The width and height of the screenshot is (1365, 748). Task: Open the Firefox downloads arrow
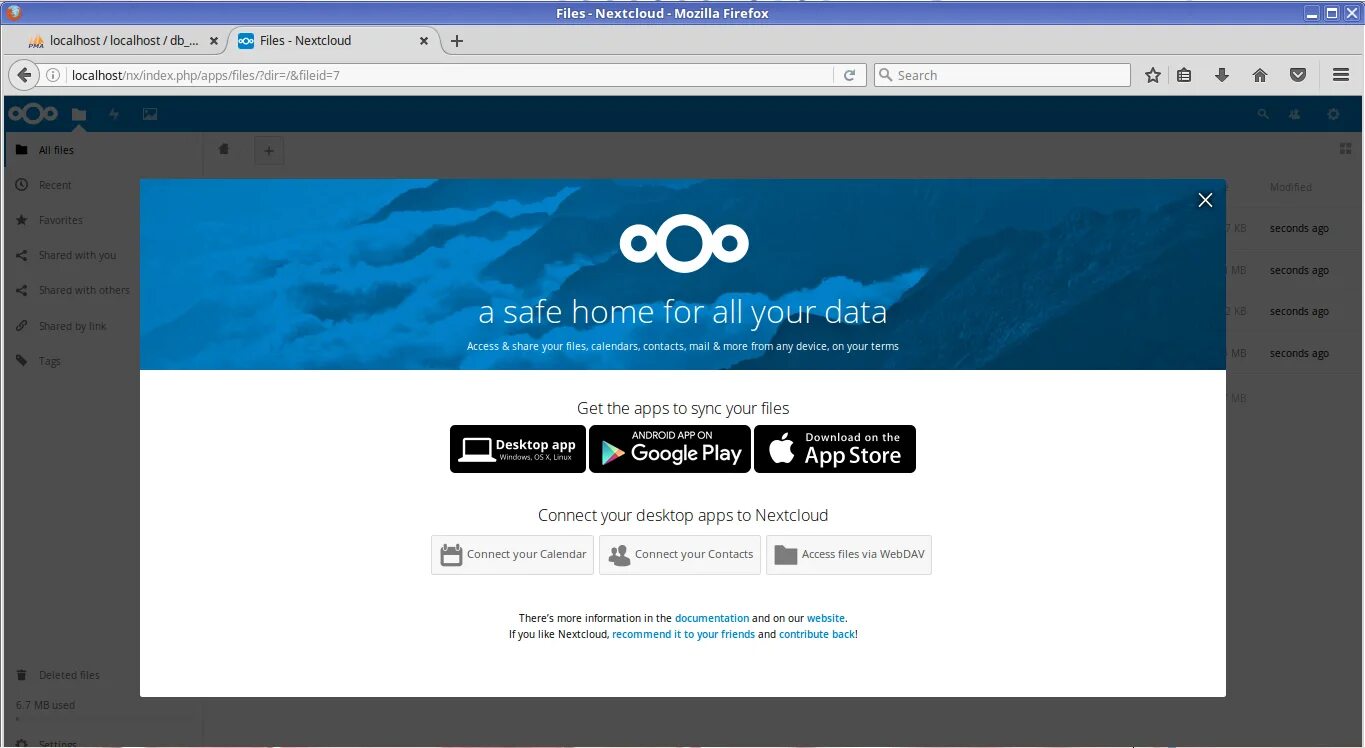[x=1221, y=75]
